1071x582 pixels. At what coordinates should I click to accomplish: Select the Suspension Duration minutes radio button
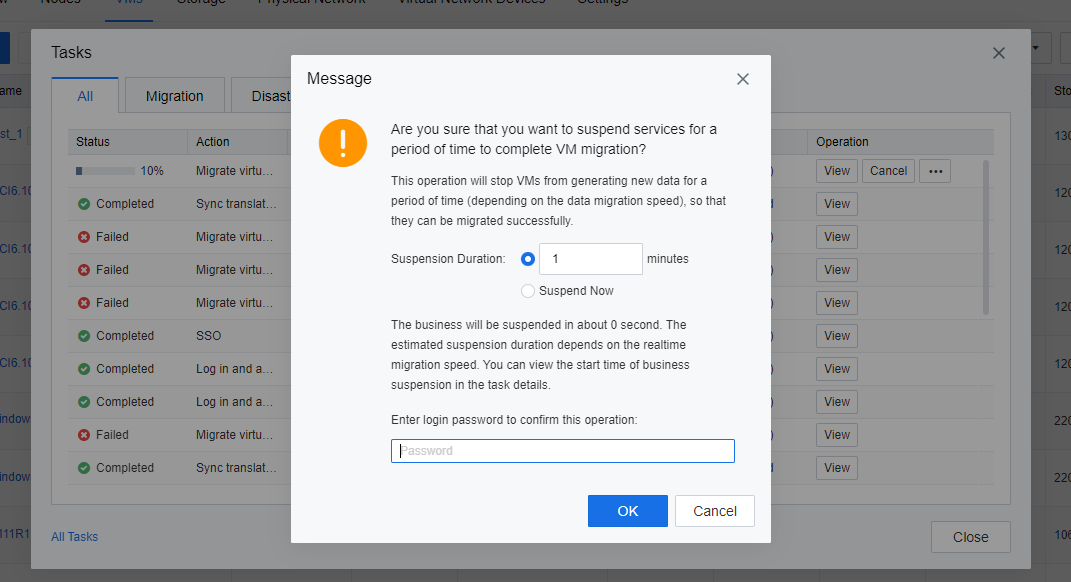point(527,259)
